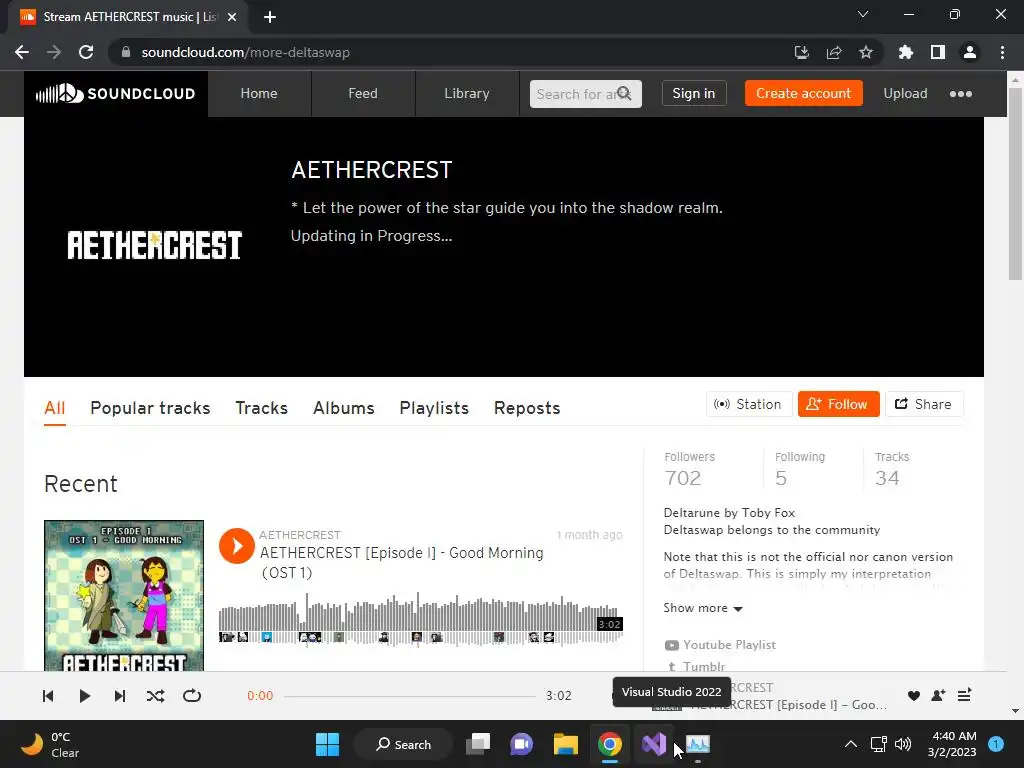Switch to the Popular tracks tab
Screen dimensions: 1024x768
pyautogui.click(x=150, y=408)
